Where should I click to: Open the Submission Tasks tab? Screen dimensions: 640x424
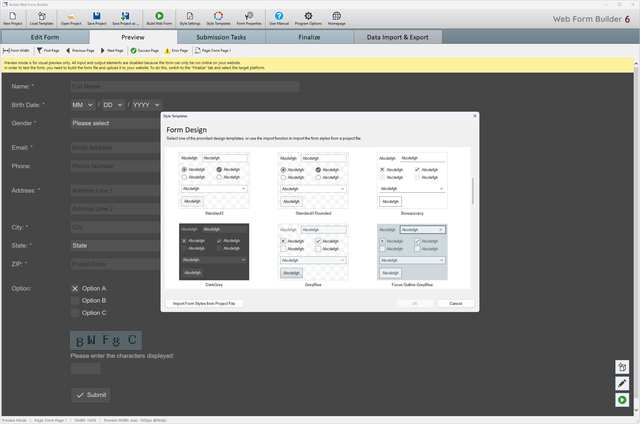click(221, 37)
